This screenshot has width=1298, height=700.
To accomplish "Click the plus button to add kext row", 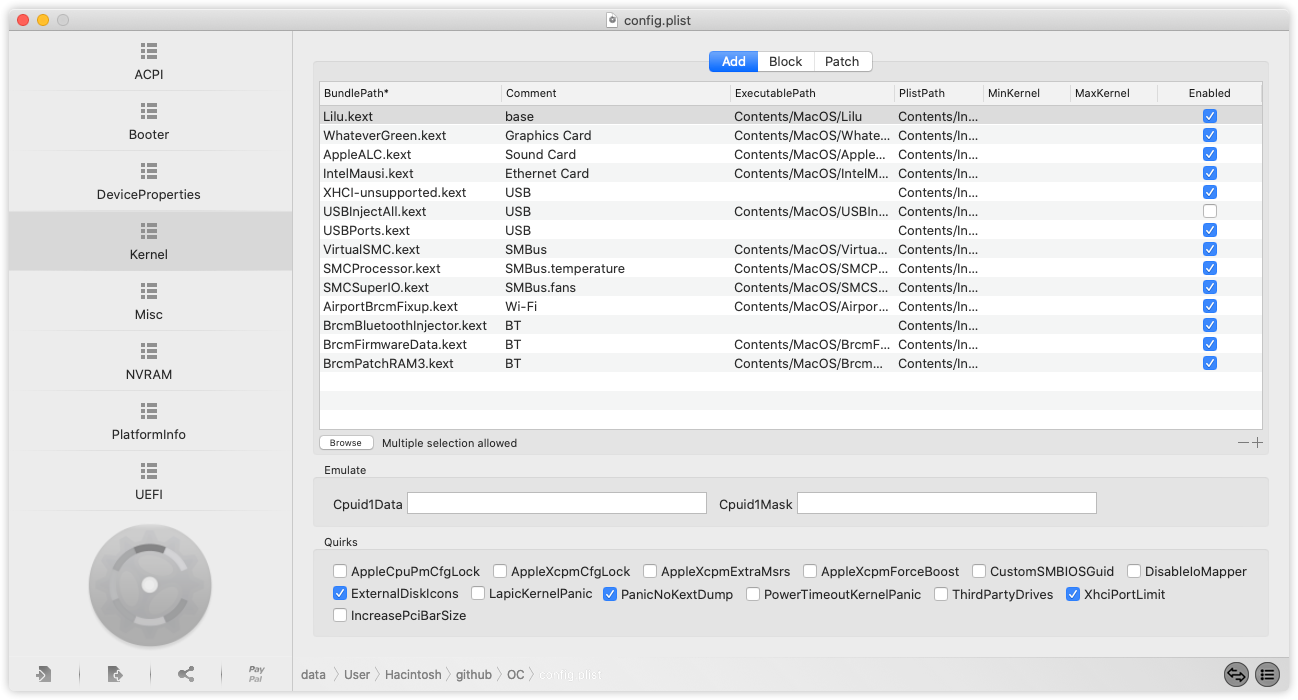I will [x=1257, y=443].
